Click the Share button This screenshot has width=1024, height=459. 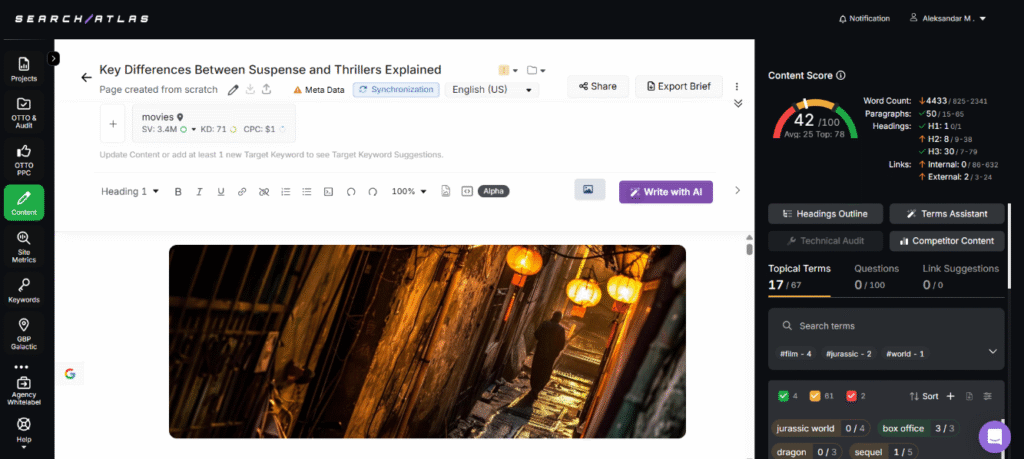(598, 86)
